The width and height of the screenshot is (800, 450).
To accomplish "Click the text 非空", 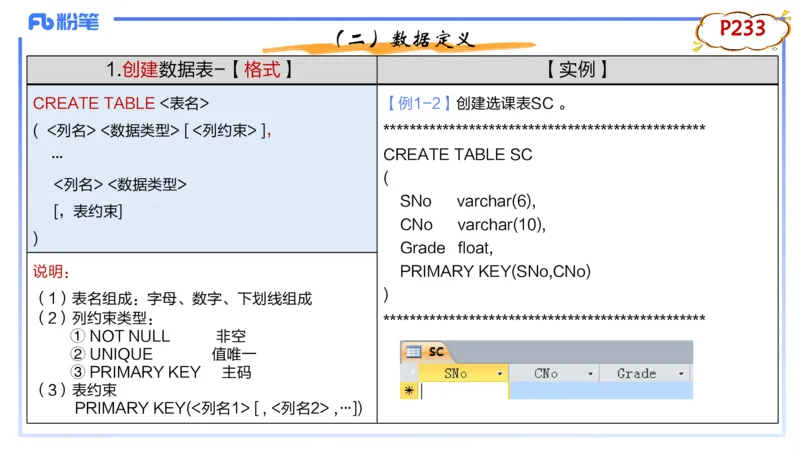I will 231,336.
